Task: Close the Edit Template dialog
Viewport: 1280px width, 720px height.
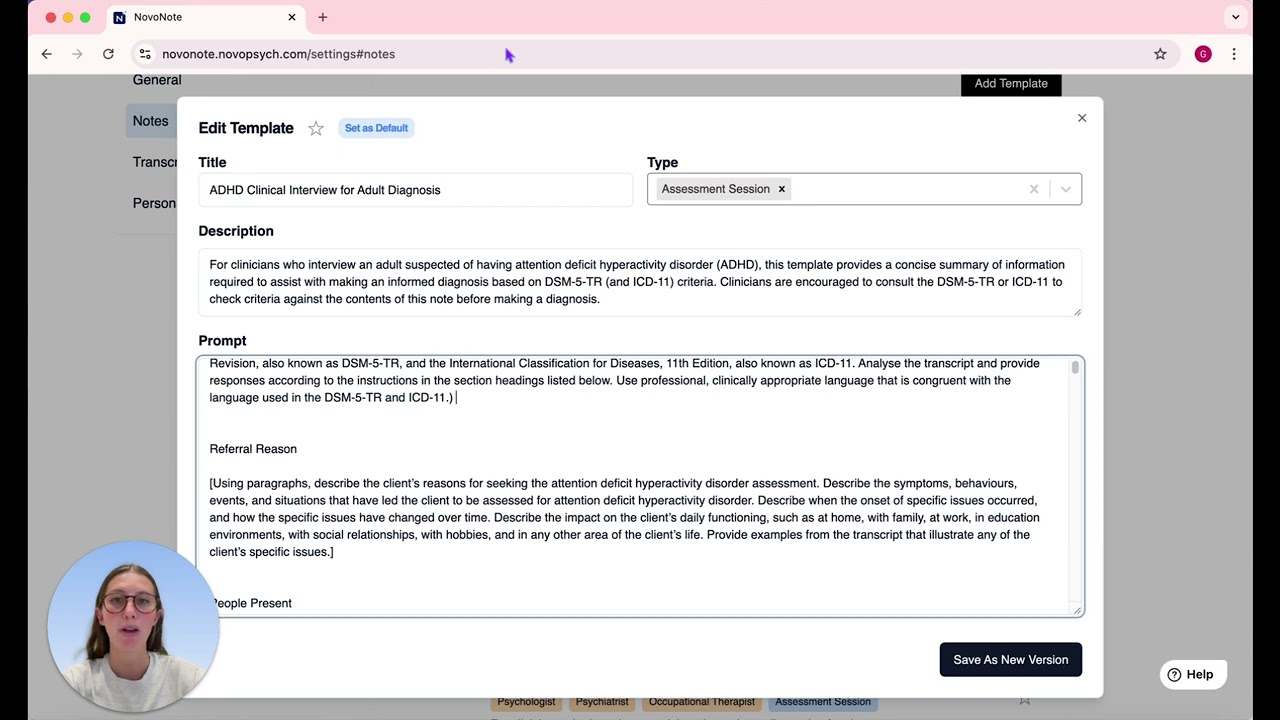Action: click(x=1082, y=118)
